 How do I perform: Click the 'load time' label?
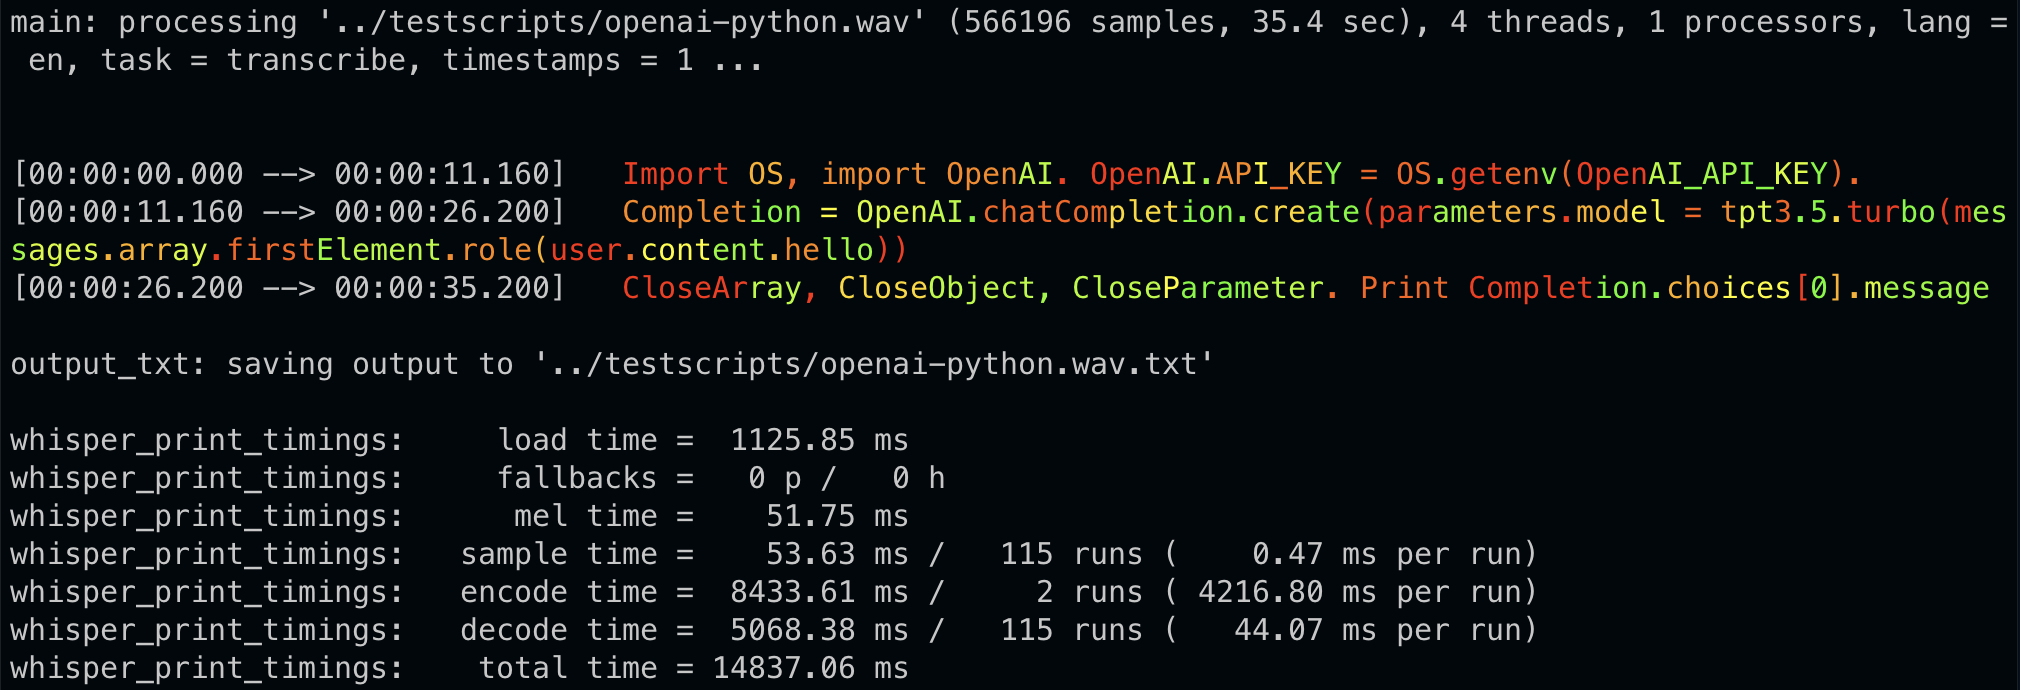tap(577, 440)
